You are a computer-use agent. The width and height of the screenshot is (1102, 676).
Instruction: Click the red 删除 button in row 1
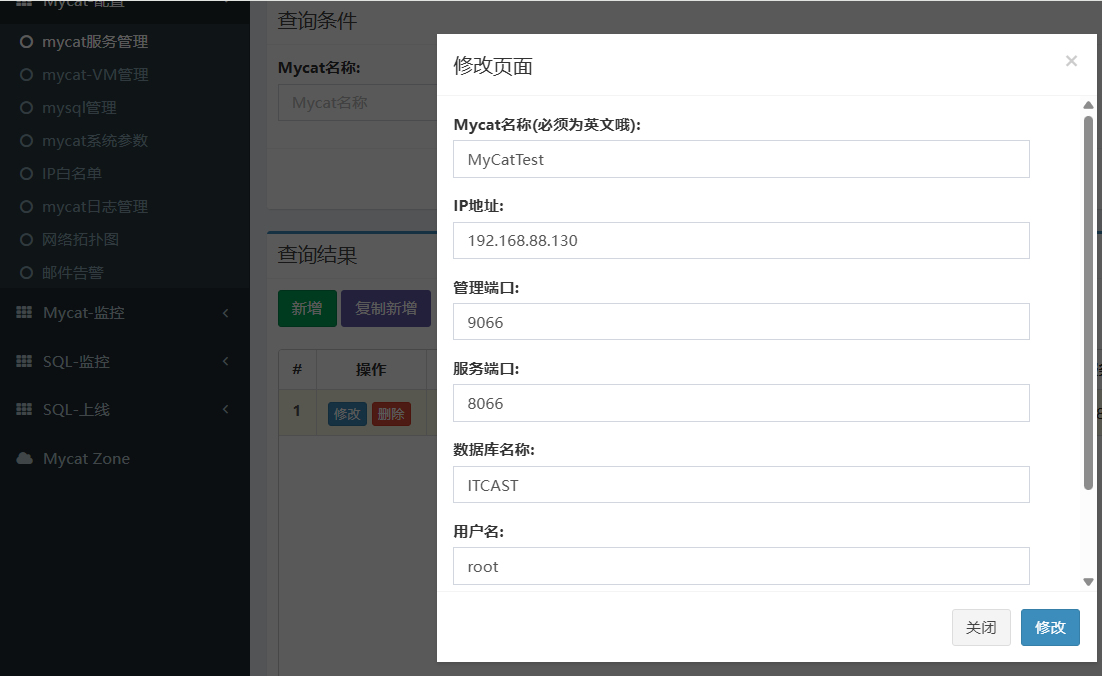[x=391, y=414]
